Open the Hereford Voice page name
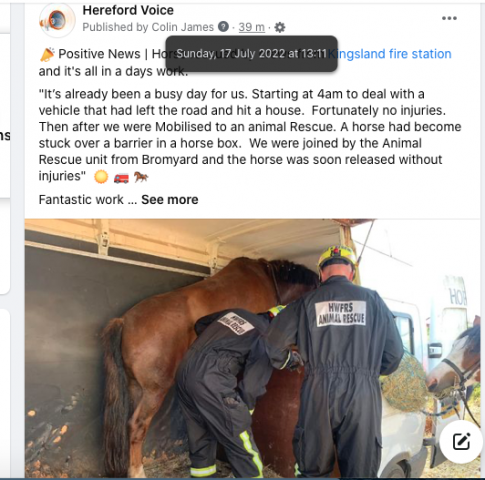 (x=128, y=10)
